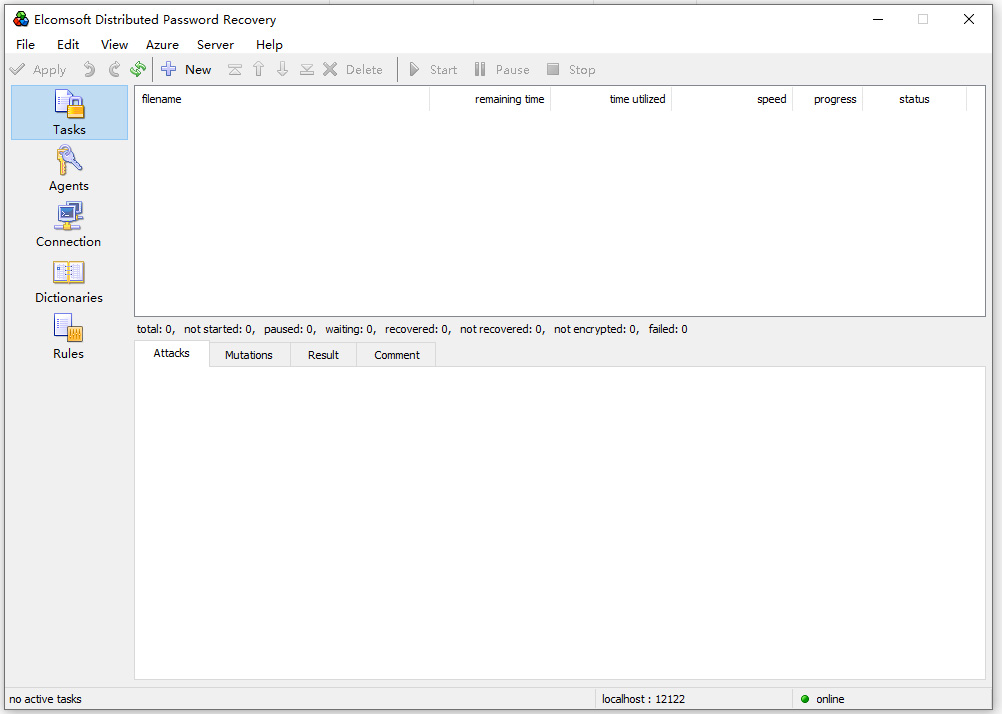Select the Tasks panel icon
The height and width of the screenshot is (714, 1002).
(68, 112)
